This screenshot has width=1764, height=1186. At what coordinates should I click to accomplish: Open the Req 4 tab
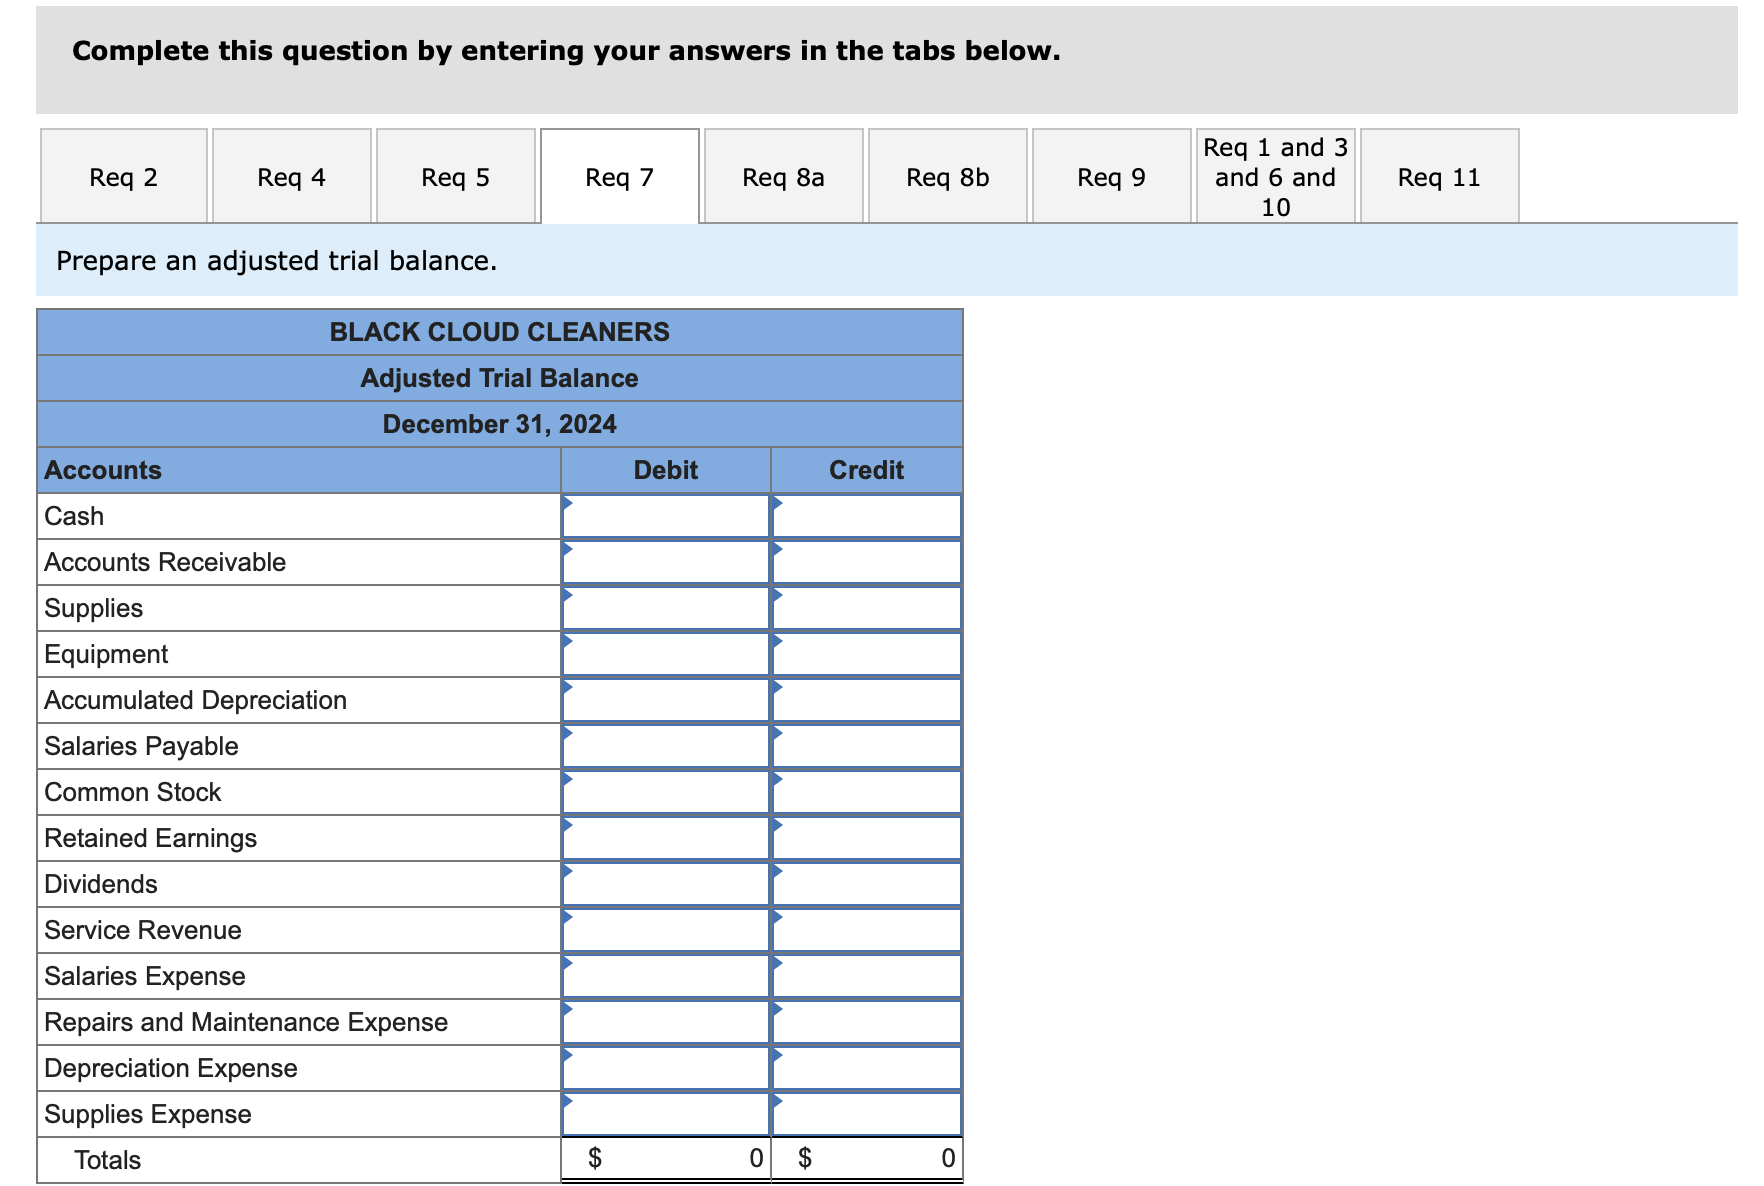click(291, 176)
